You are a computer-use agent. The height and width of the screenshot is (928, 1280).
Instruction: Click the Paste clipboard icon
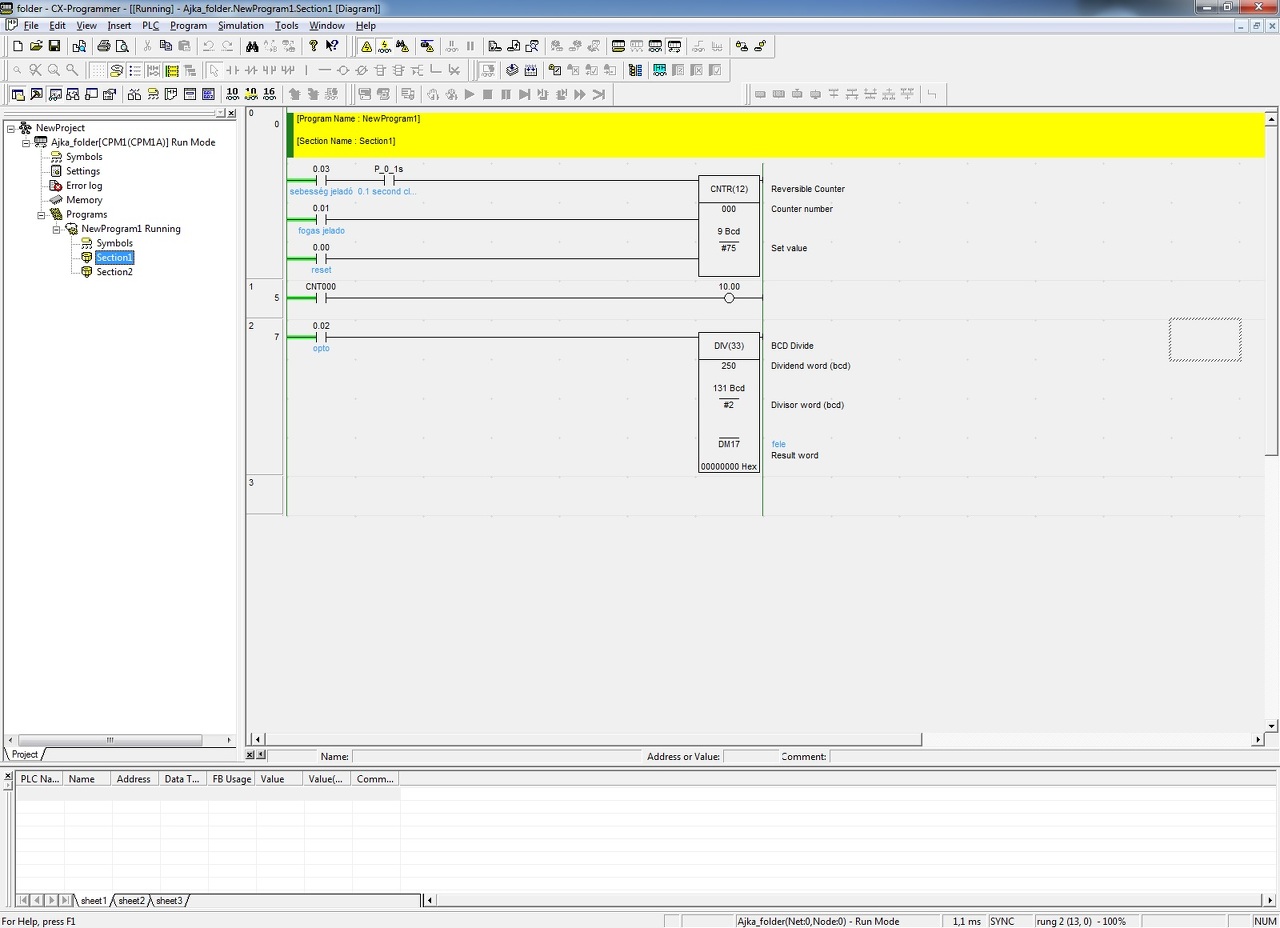point(185,46)
